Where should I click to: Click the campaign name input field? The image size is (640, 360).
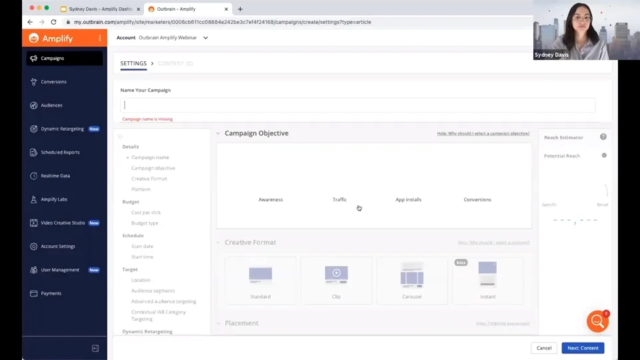(358, 105)
